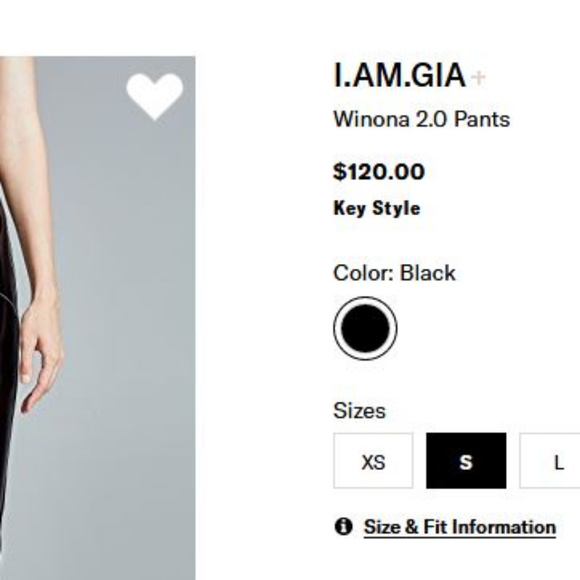Click the Winona 2.0 Pants title
580x580 pixels.
(x=422, y=119)
